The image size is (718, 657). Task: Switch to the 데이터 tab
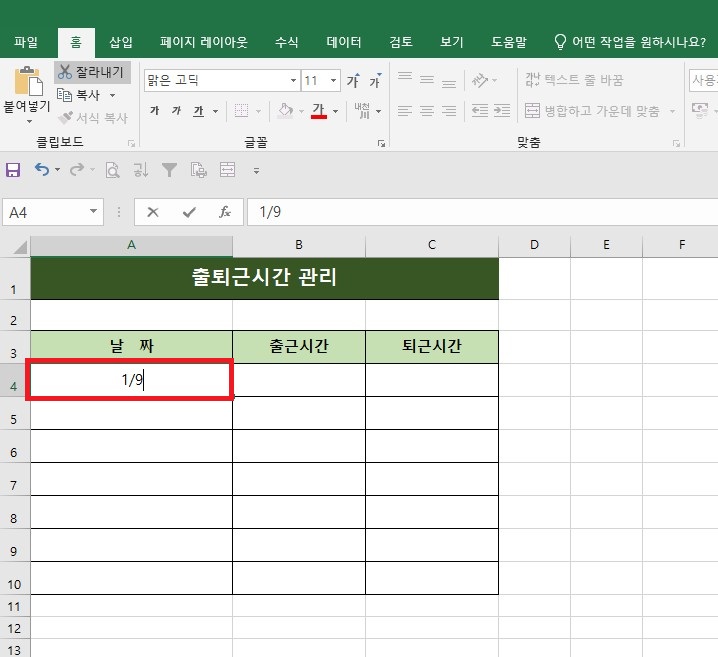pos(344,42)
